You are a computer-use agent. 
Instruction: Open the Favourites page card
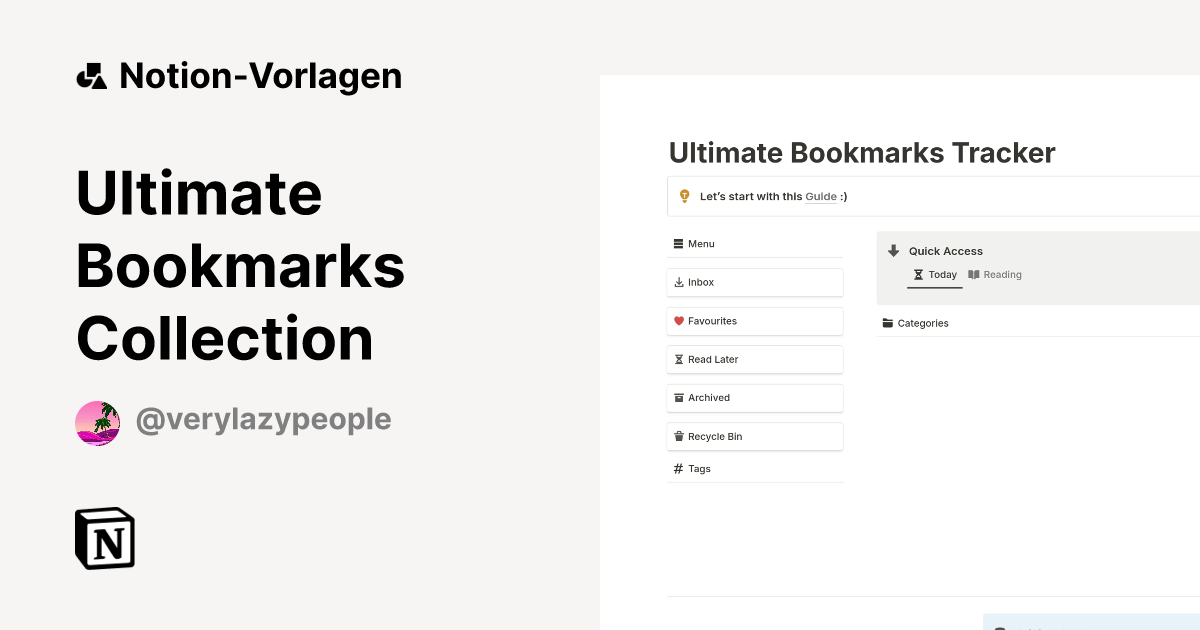[755, 321]
